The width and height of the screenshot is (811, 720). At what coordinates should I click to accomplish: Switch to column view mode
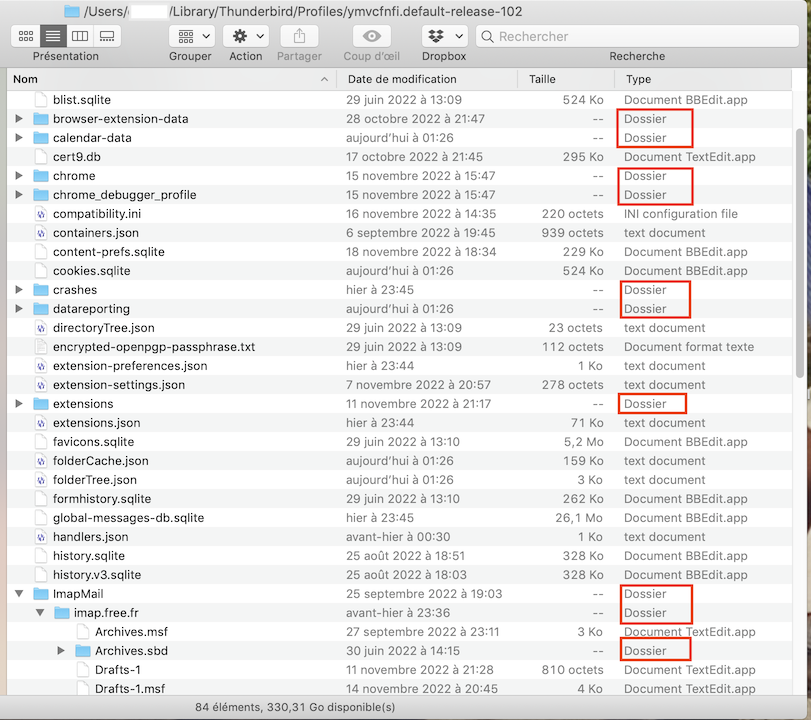coord(80,36)
